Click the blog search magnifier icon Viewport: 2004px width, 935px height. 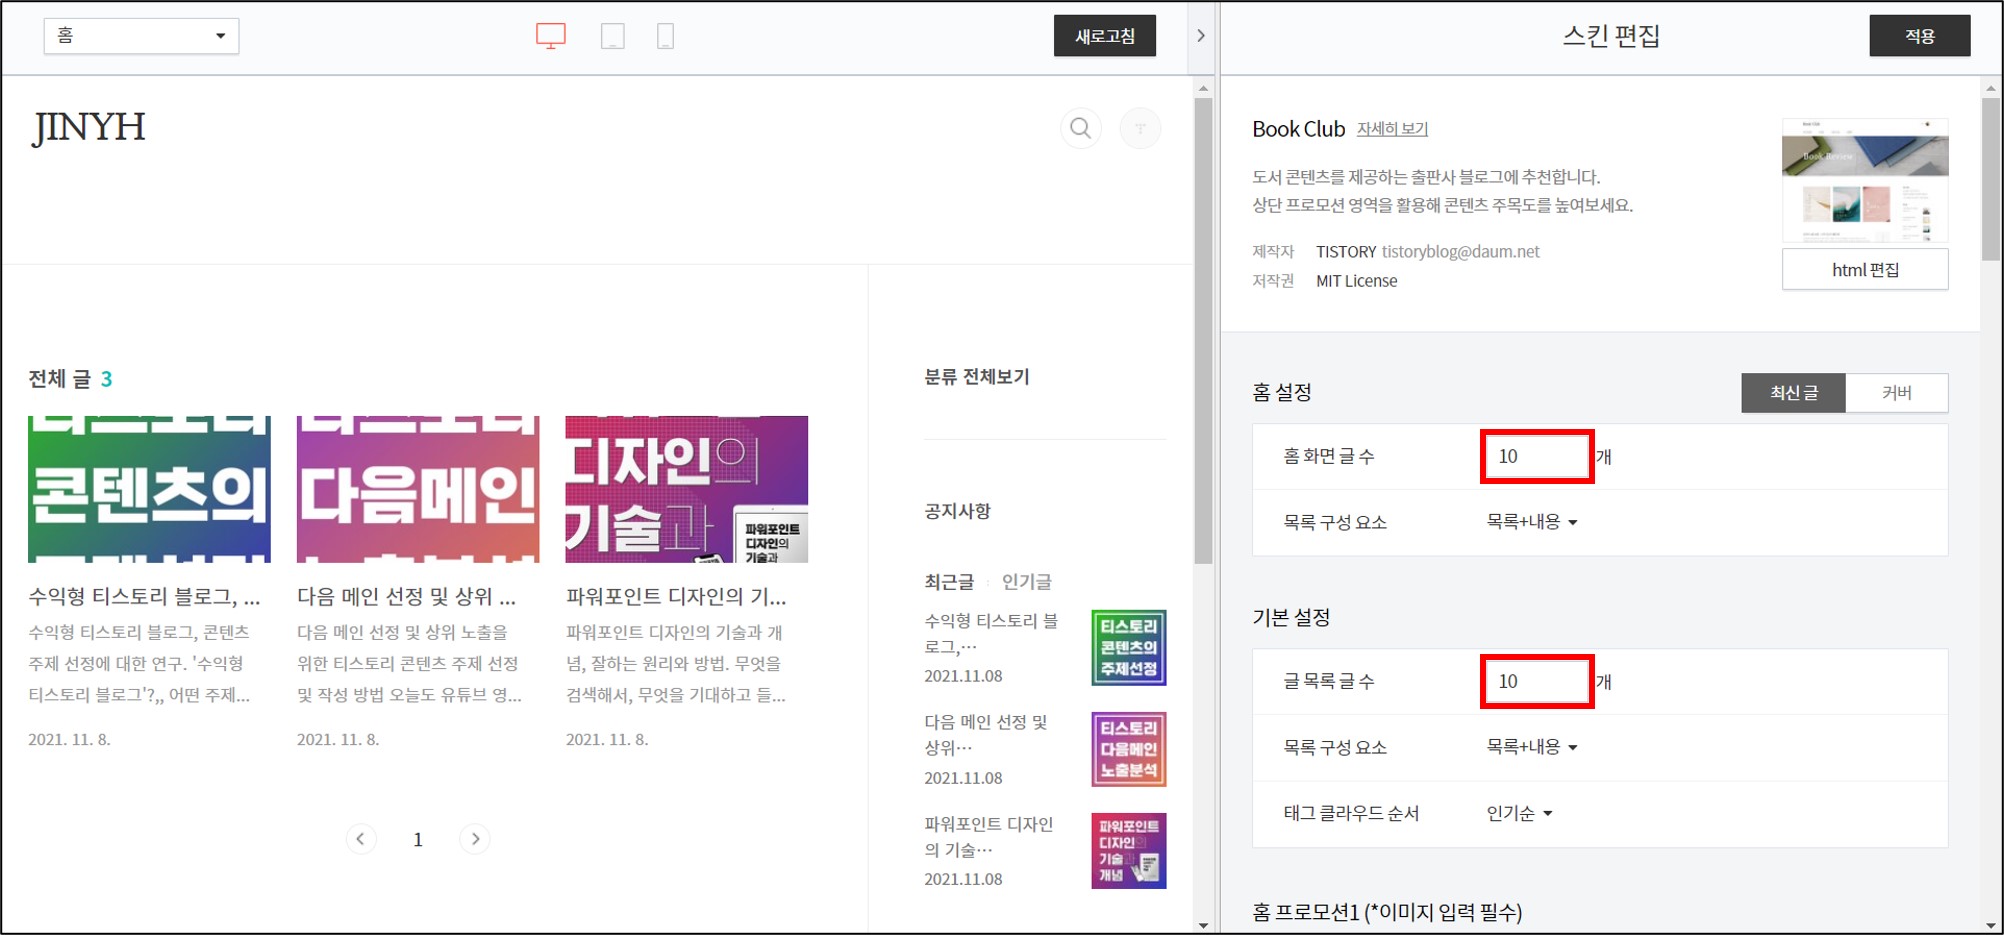click(x=1081, y=128)
